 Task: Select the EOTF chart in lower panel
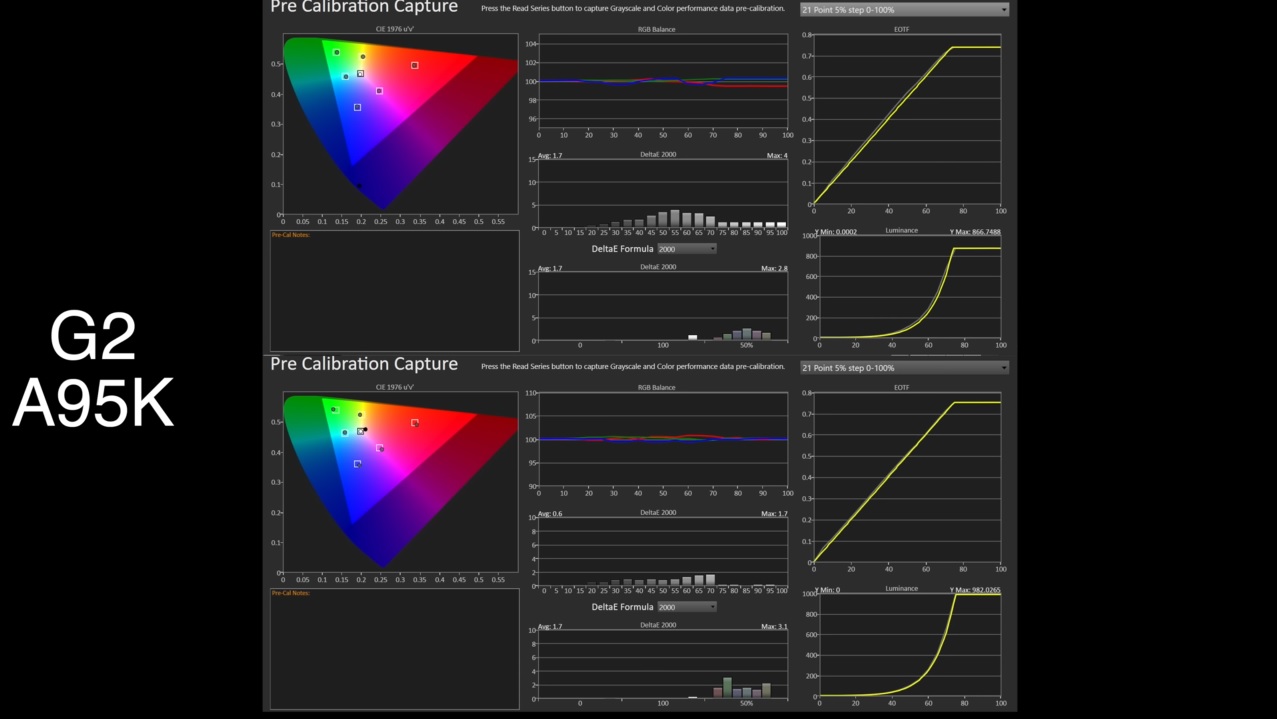(907, 478)
